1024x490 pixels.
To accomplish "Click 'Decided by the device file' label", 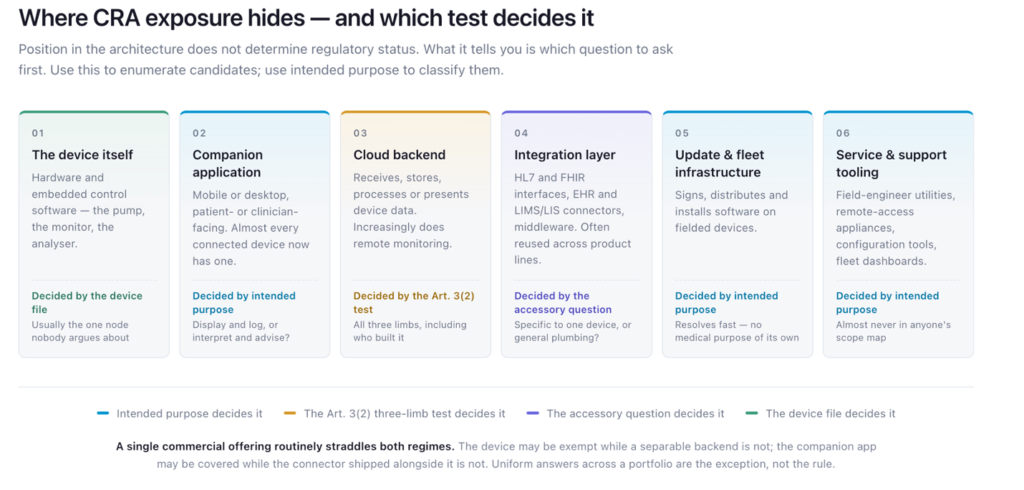I will (87, 302).
